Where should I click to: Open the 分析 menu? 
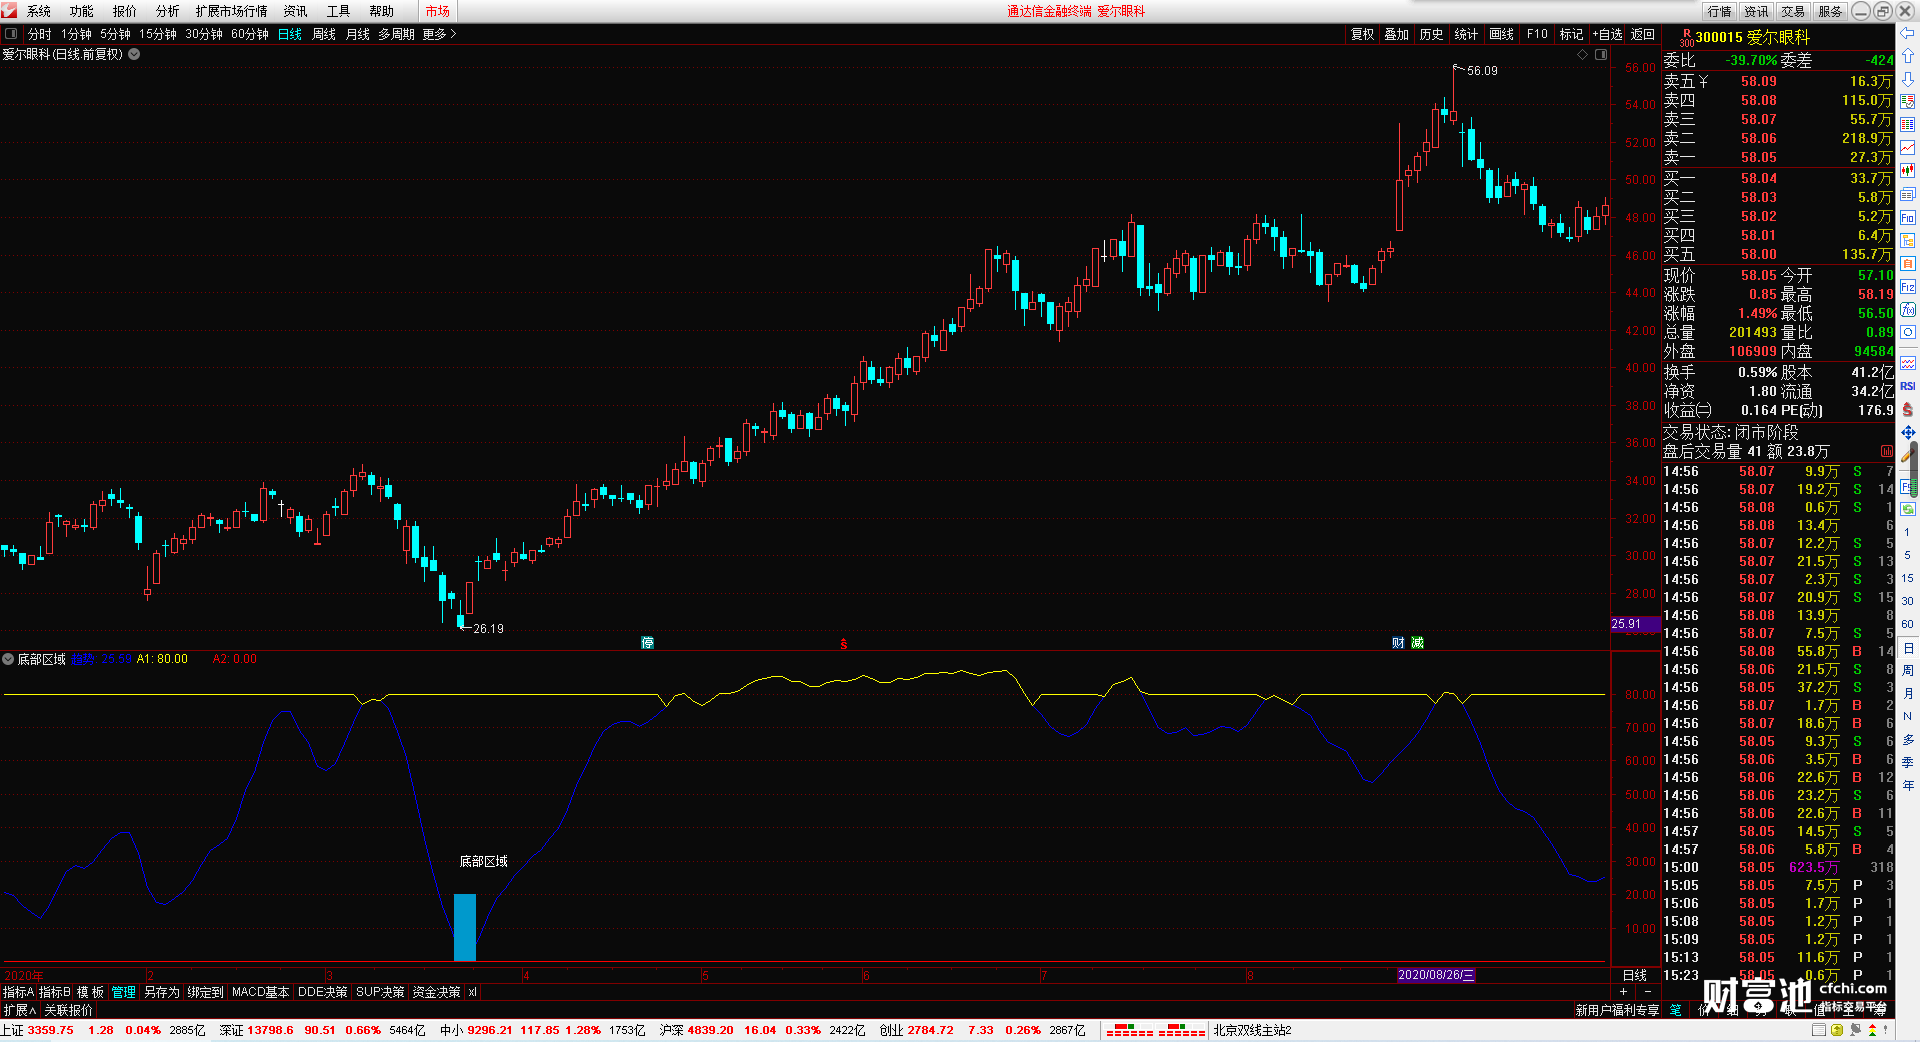168,11
